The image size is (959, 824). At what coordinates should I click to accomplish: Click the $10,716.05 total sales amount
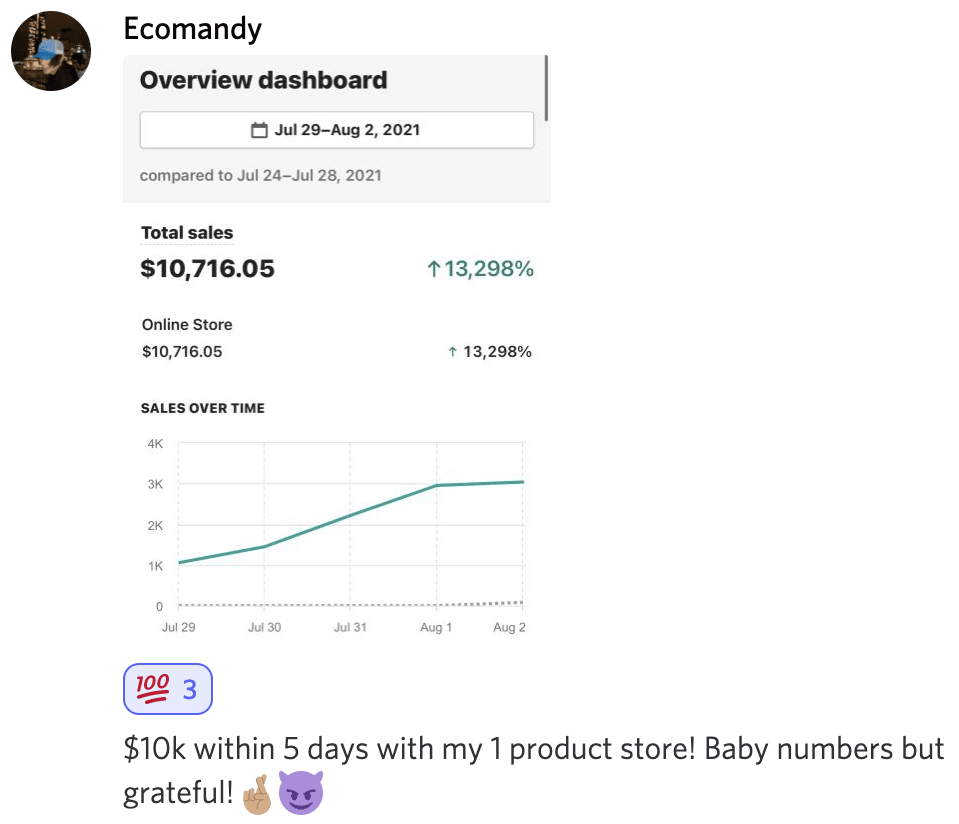208,269
